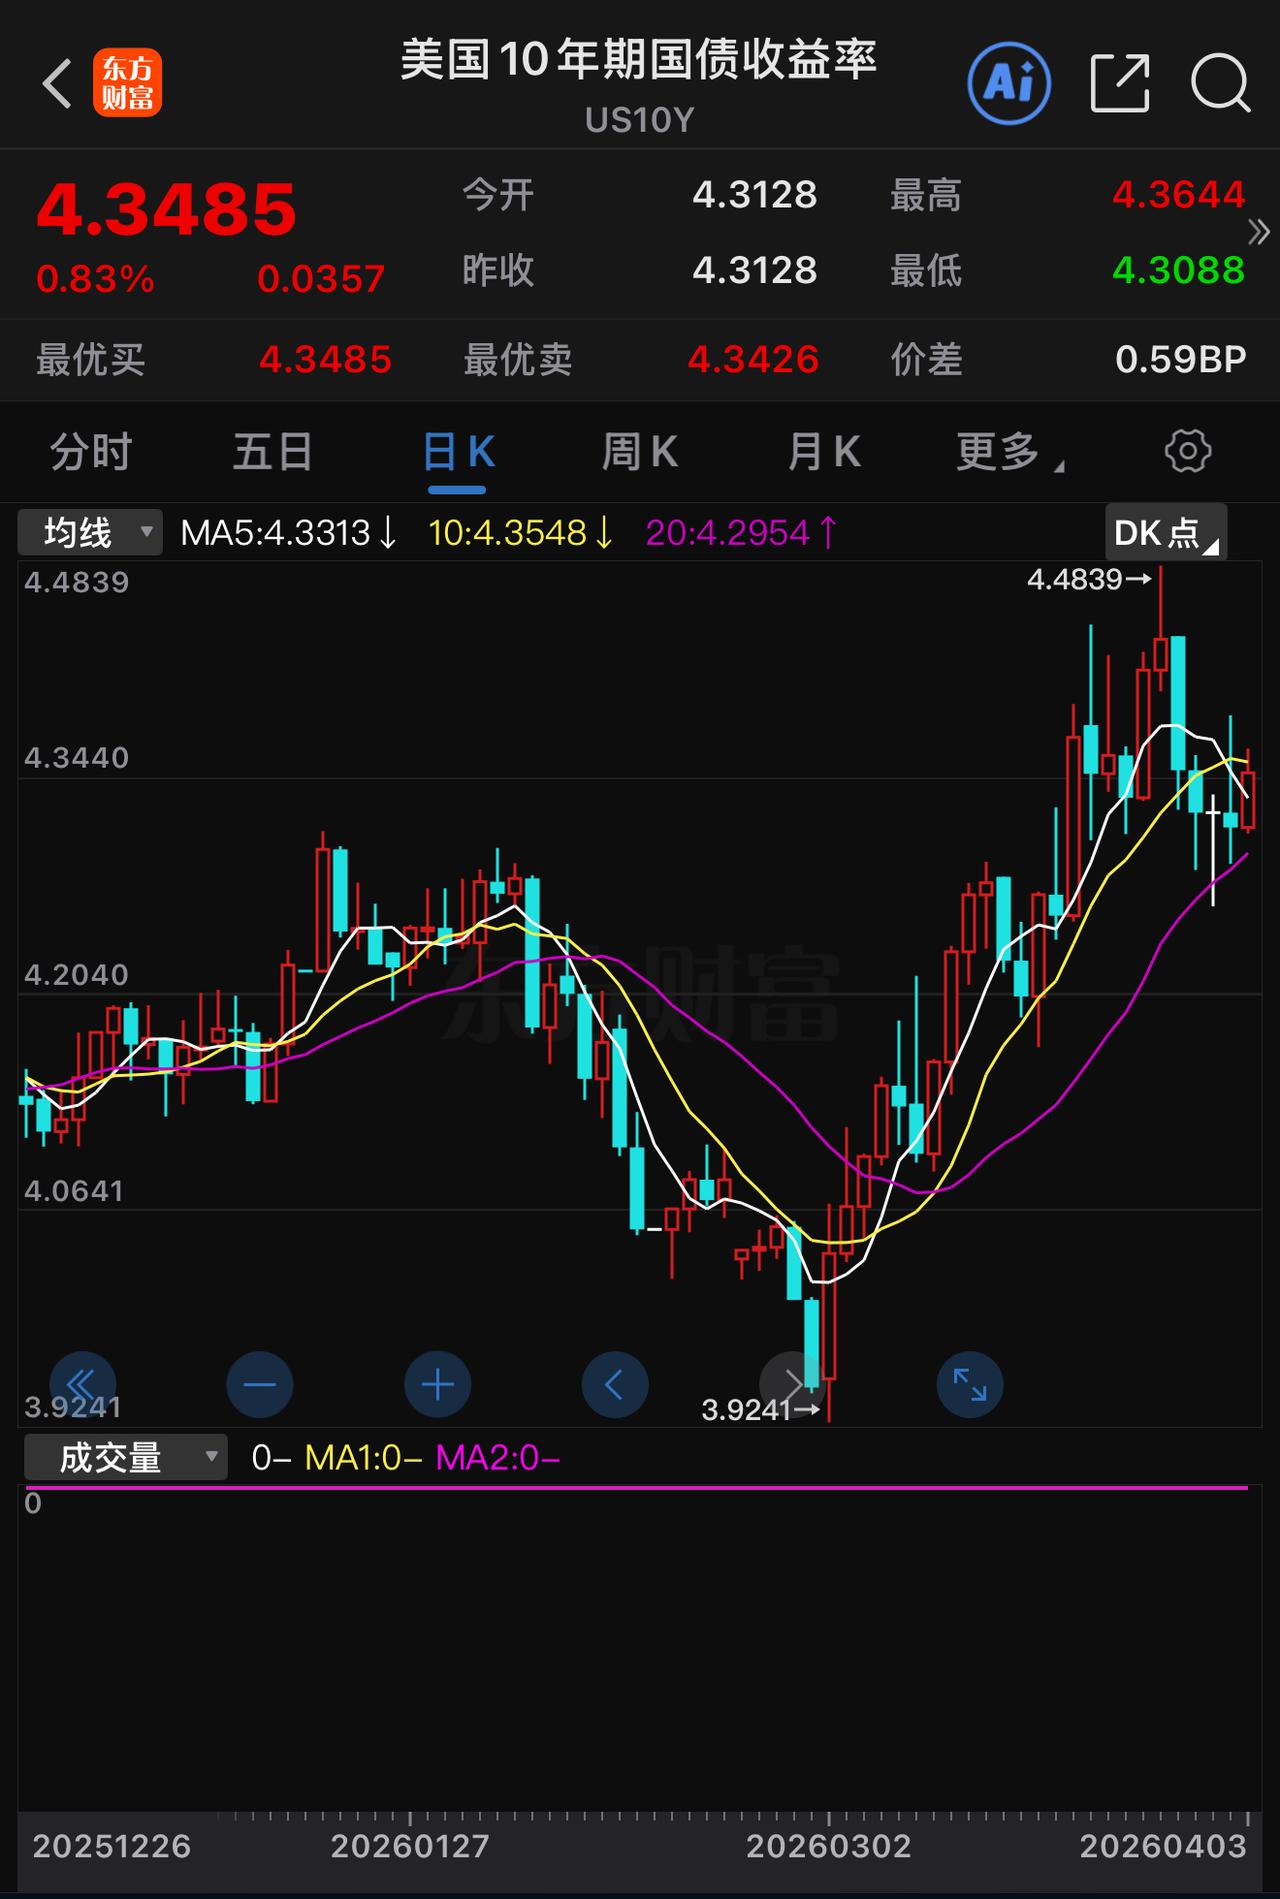
Task: Tap the title 美国10年期国债收益率
Action: click(x=639, y=60)
